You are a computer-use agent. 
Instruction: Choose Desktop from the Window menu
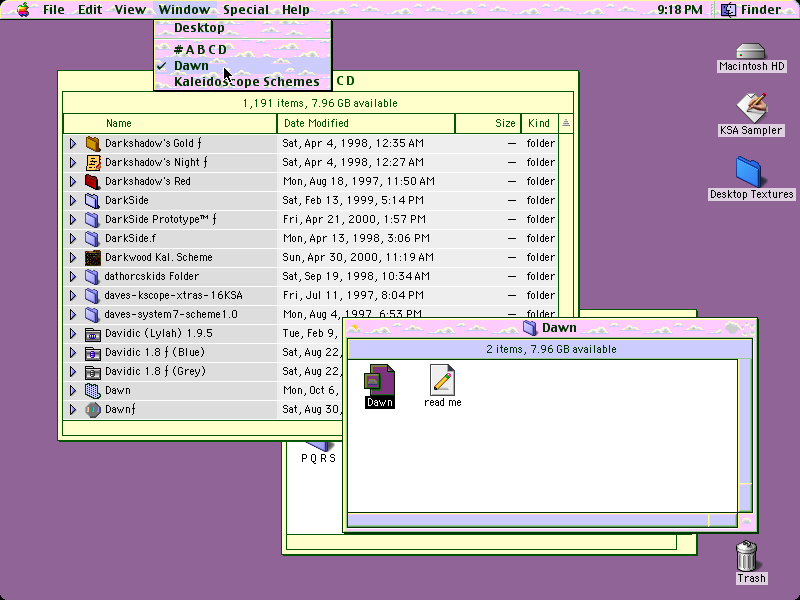[x=242, y=28]
